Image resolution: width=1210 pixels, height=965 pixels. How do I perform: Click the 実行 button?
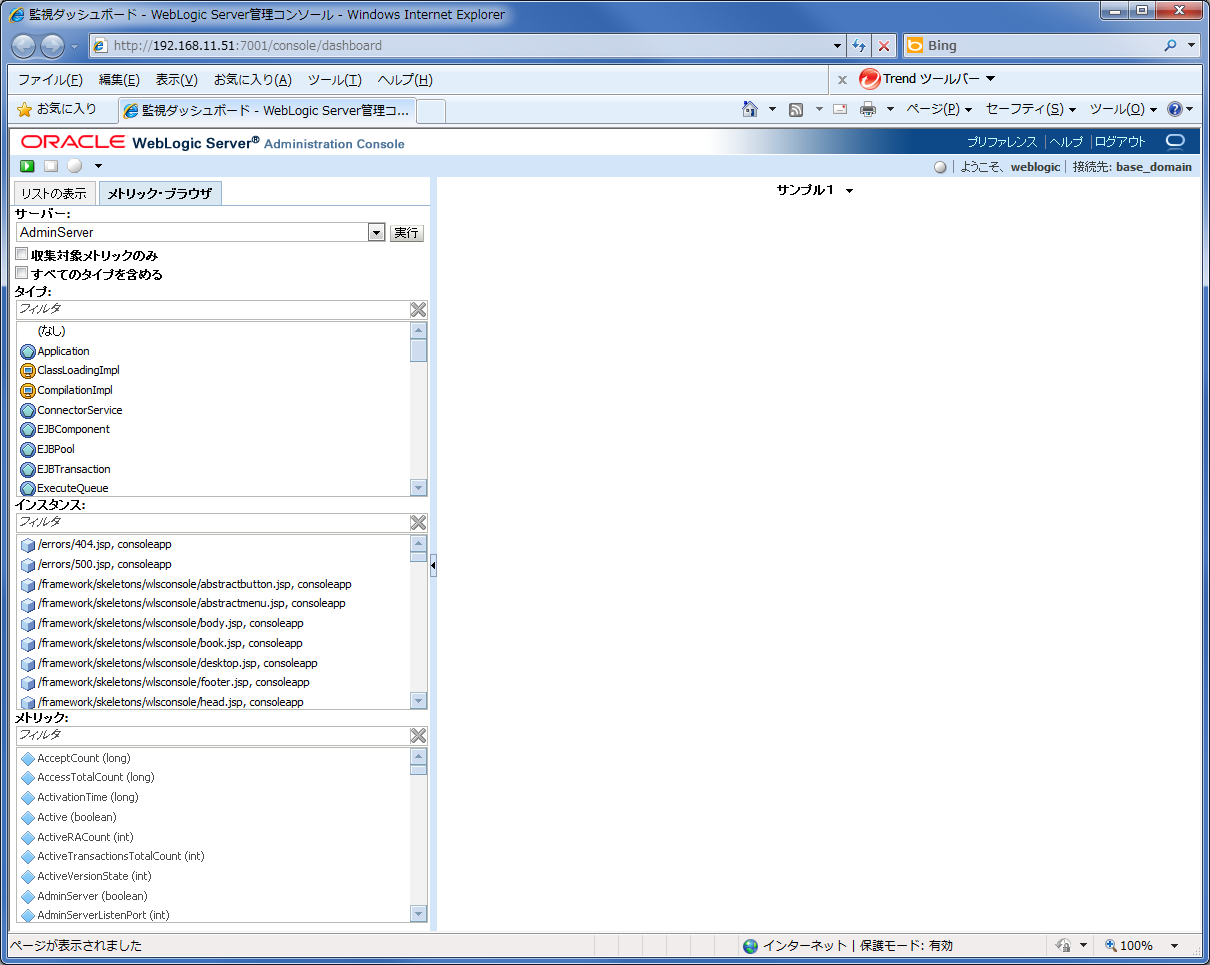pos(406,233)
